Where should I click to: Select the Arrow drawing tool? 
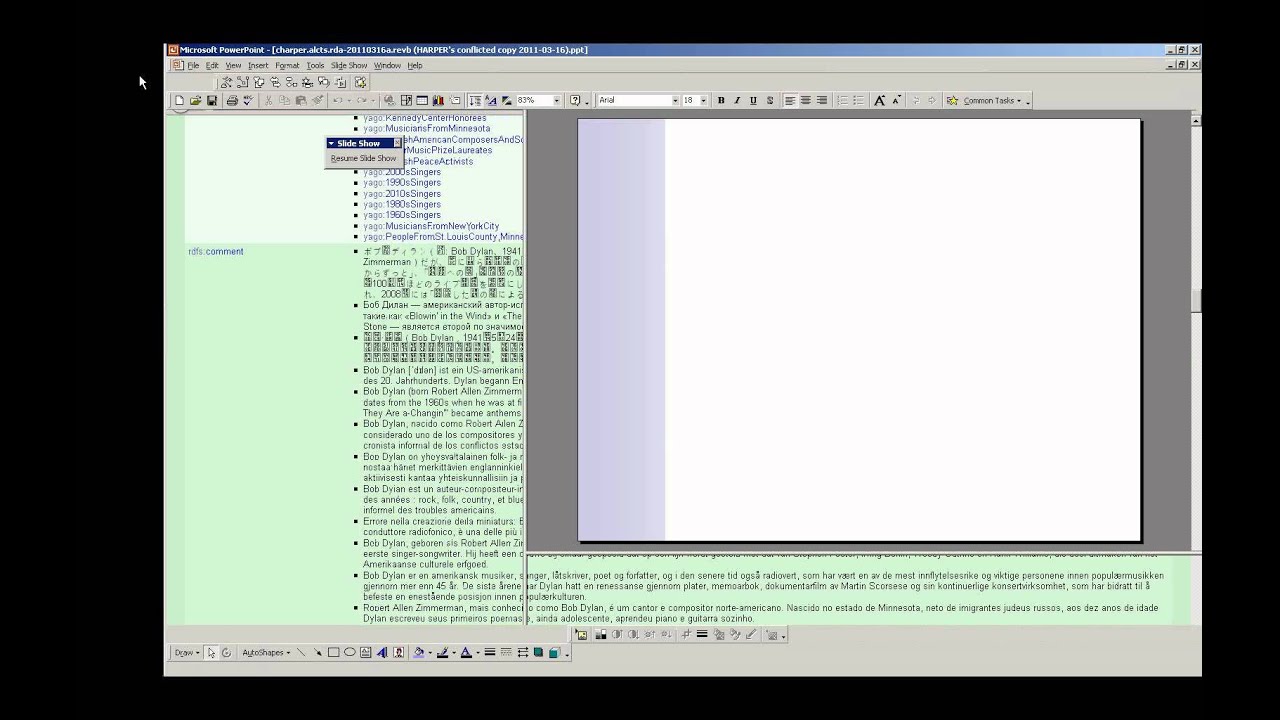pos(317,653)
